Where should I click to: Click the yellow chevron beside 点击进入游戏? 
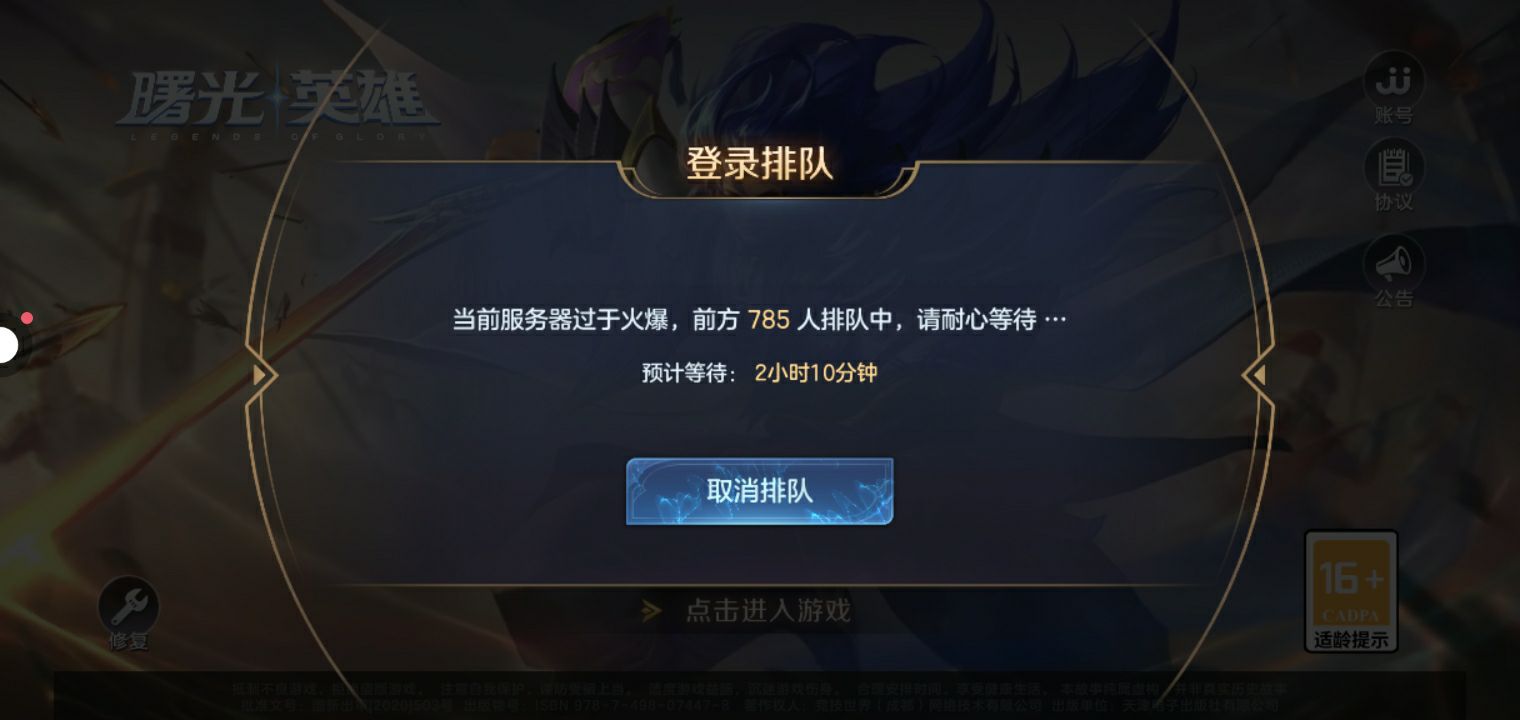652,610
